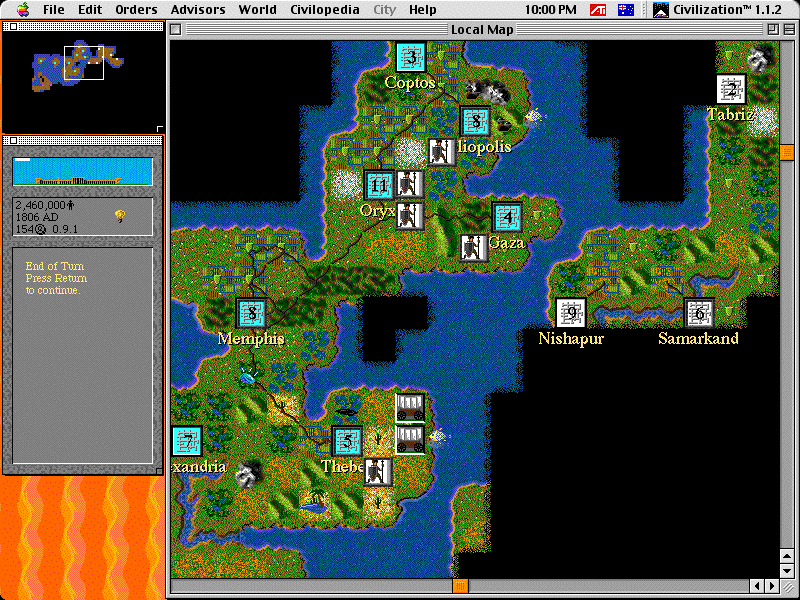
Task: Select soldier unit below Thebes city
Action: (x=378, y=472)
